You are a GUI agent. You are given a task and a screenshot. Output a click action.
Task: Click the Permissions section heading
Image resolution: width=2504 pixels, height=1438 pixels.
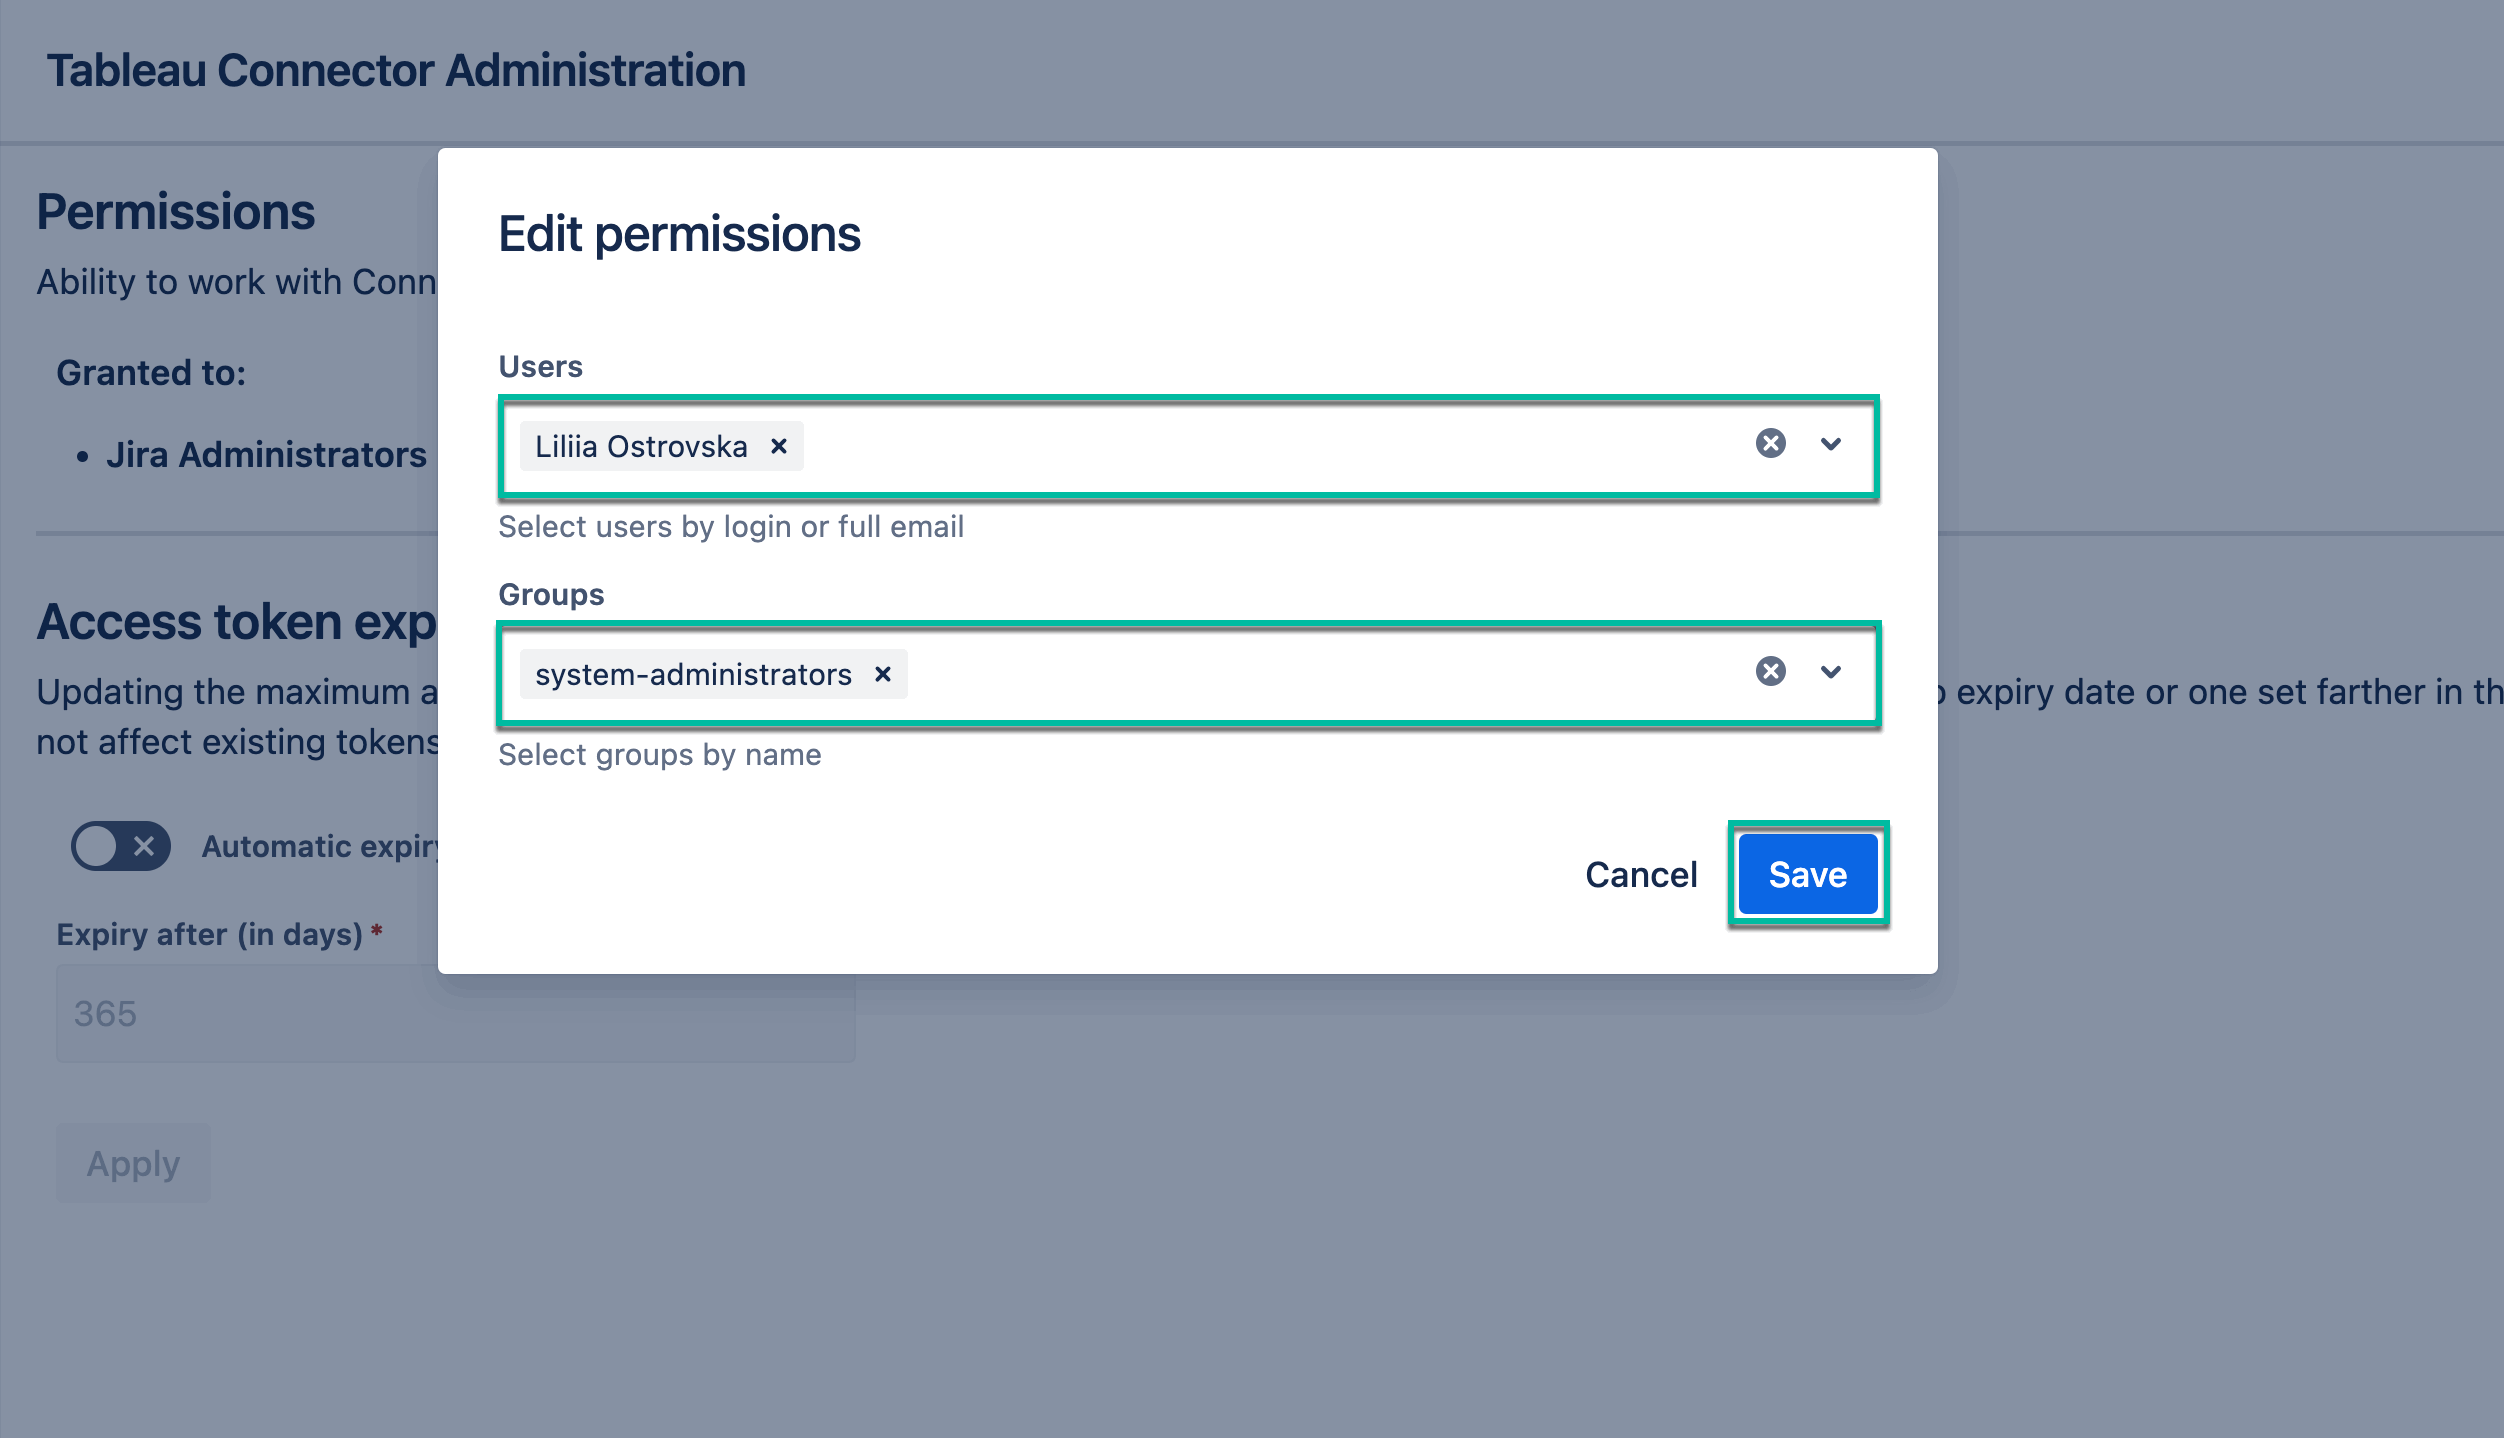(x=176, y=211)
